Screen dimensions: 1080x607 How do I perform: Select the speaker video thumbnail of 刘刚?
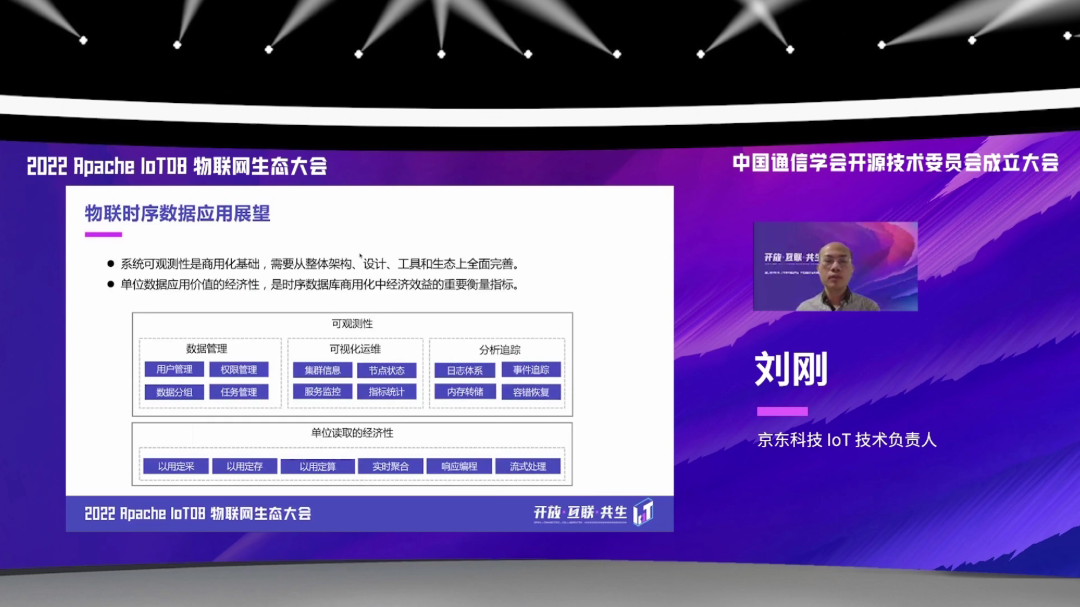[x=835, y=266]
